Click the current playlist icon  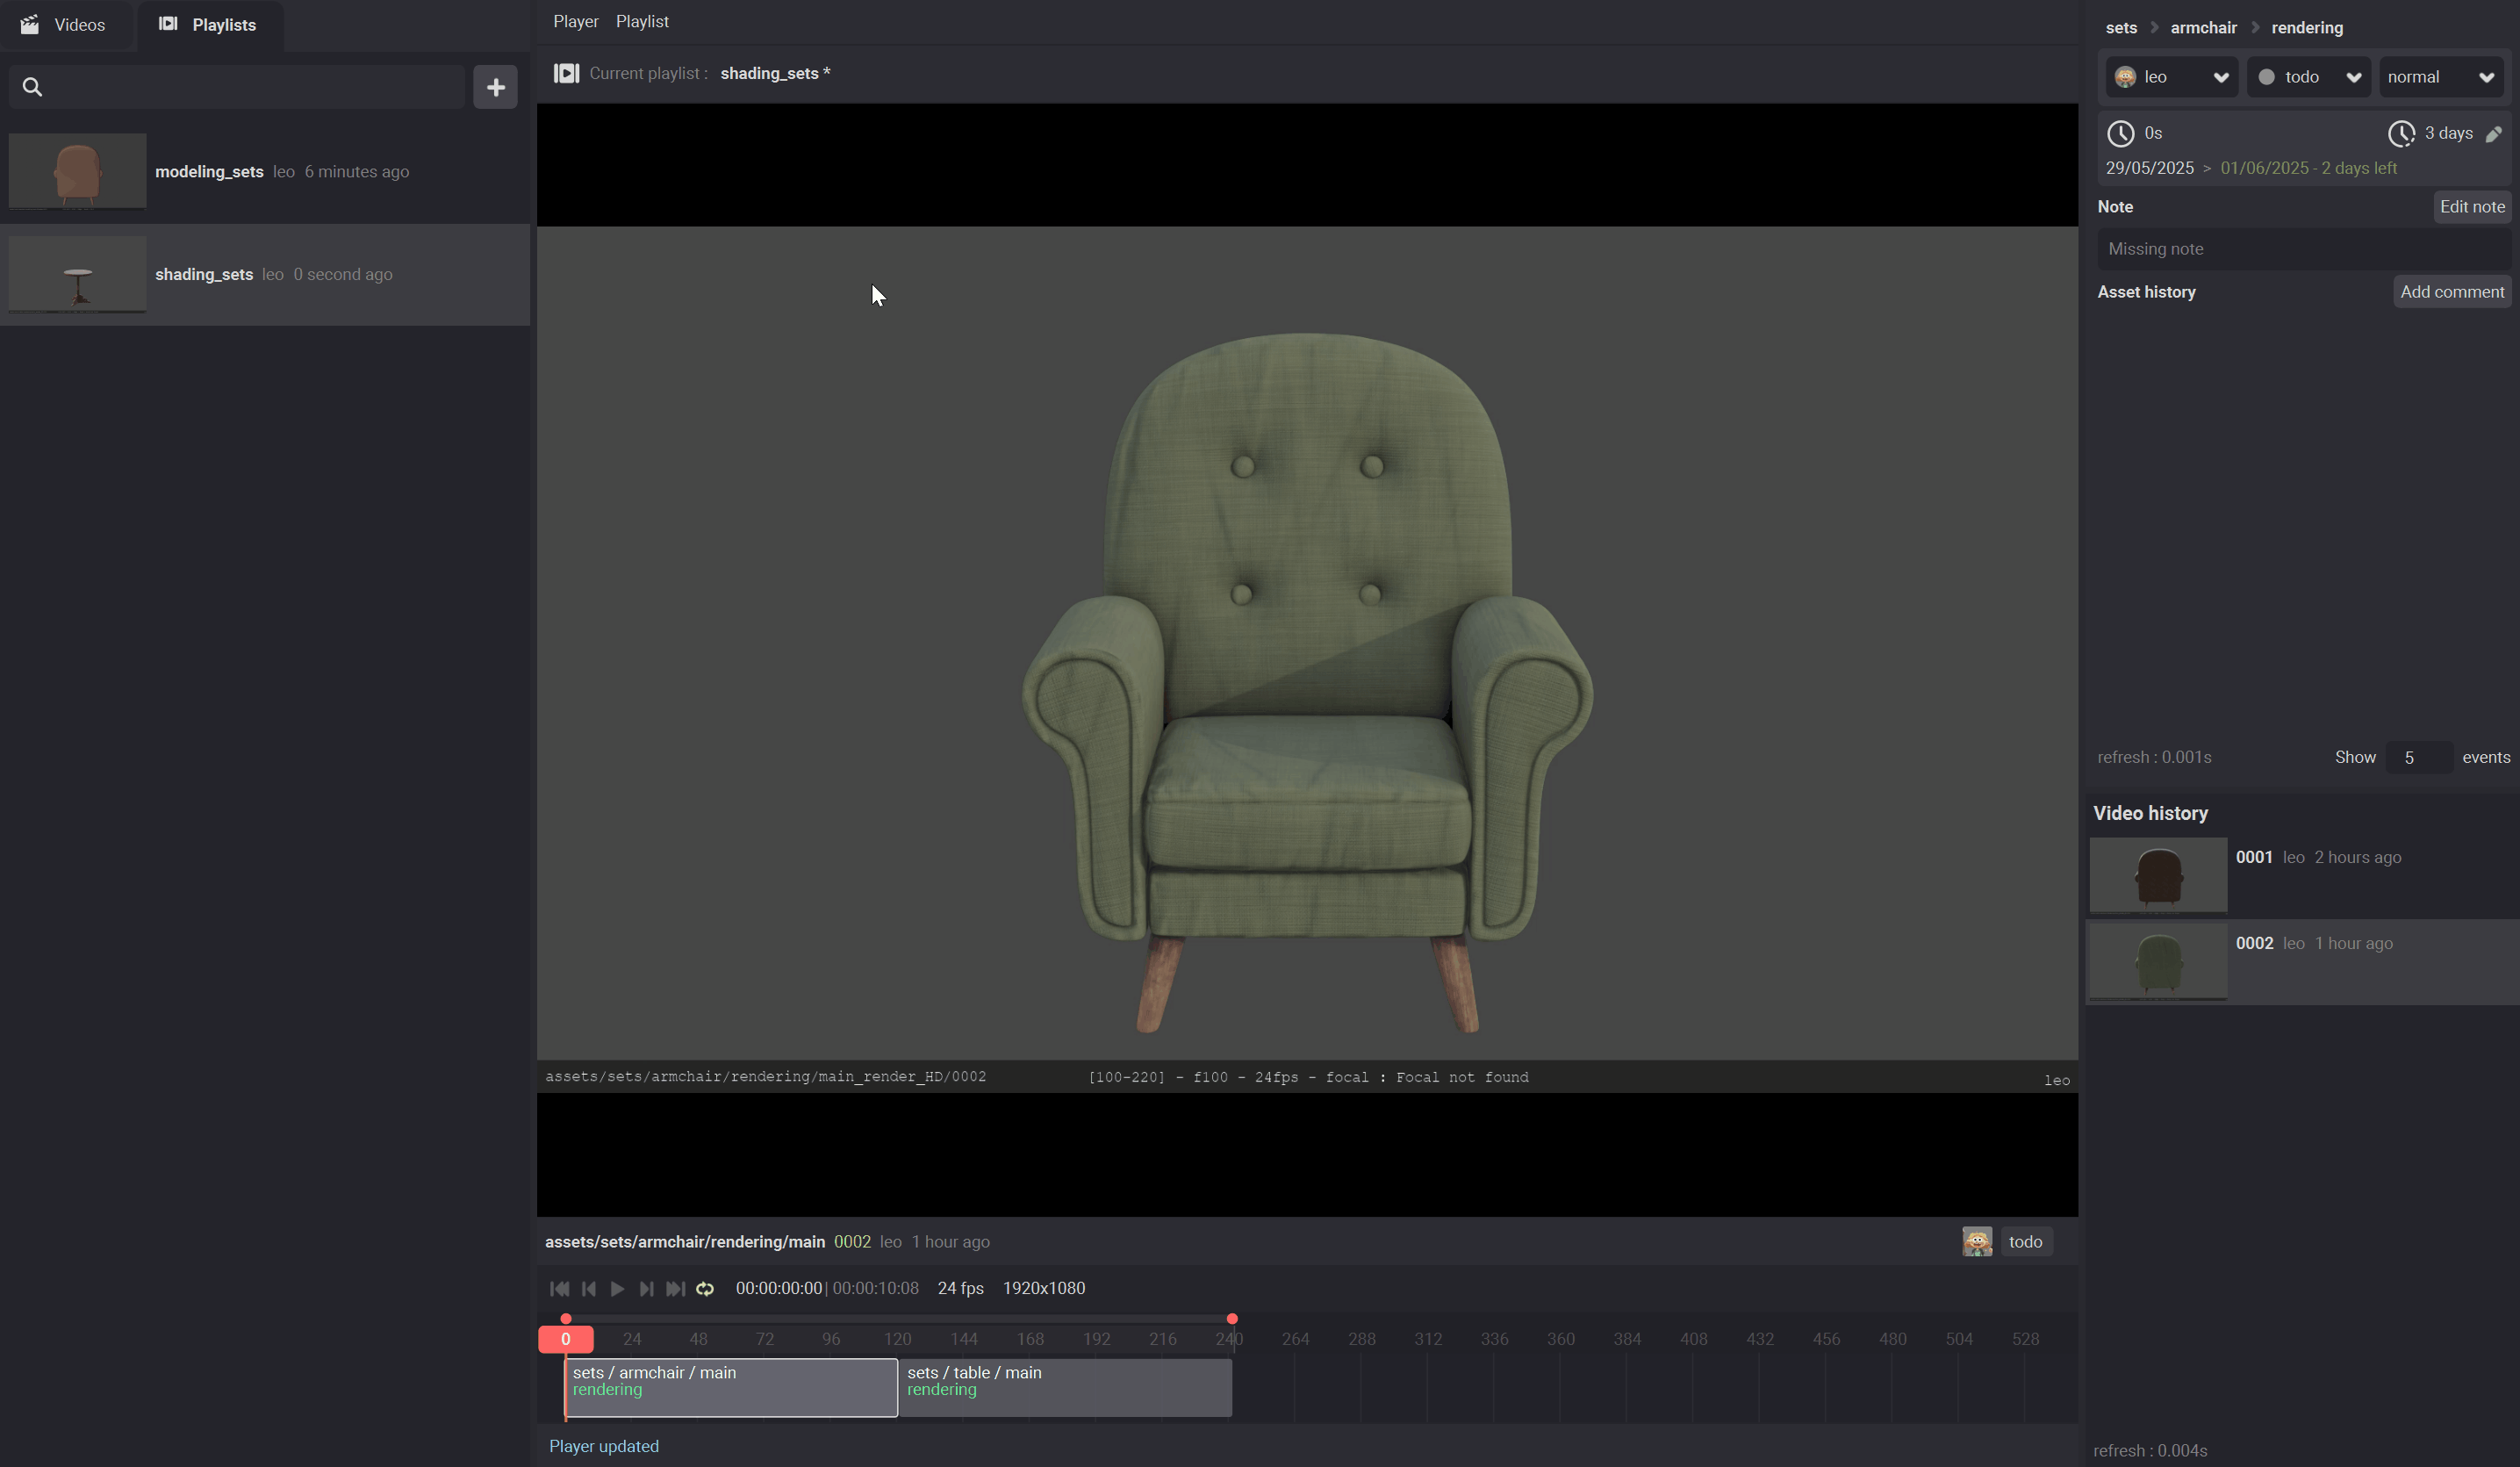tap(566, 73)
